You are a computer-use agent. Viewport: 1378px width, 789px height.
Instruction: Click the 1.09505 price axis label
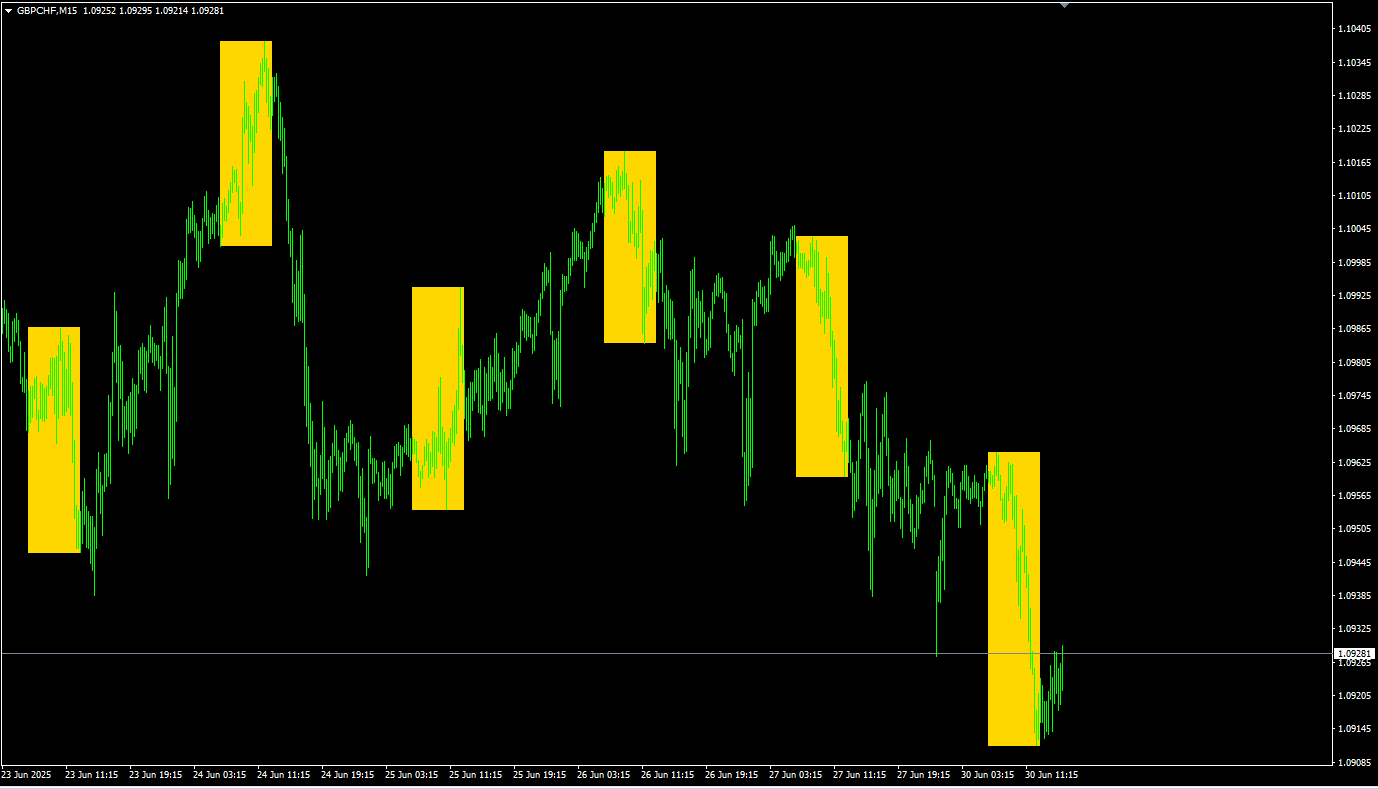tap(1355, 529)
